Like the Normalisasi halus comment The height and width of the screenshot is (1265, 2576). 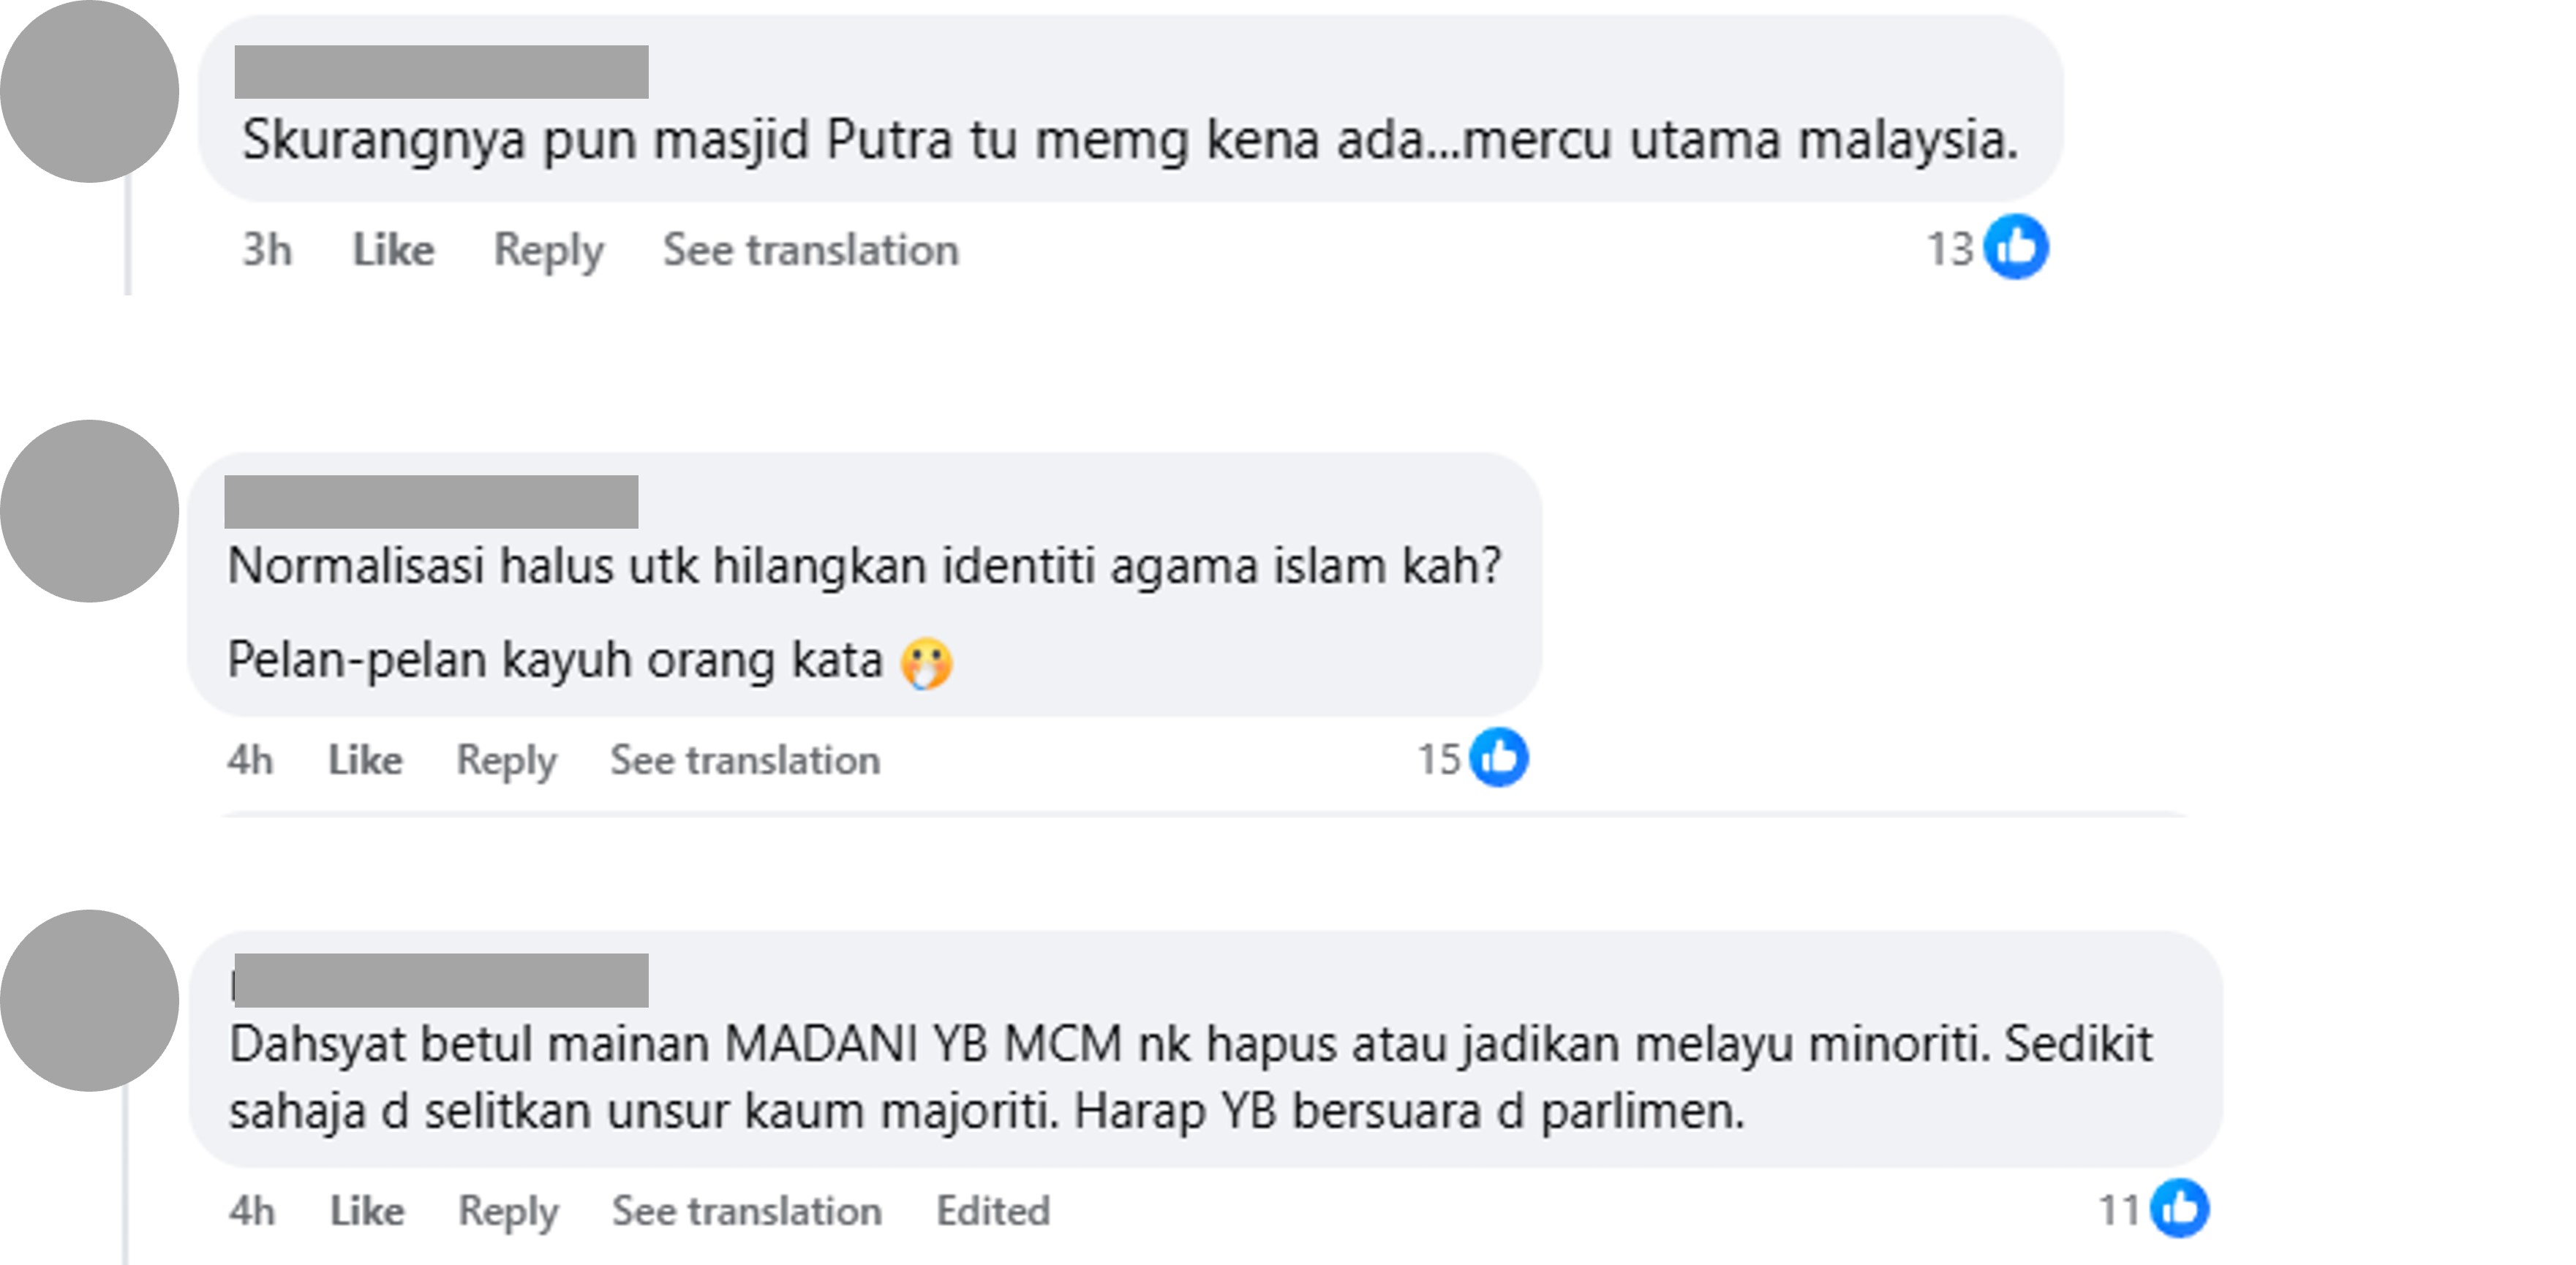click(365, 760)
